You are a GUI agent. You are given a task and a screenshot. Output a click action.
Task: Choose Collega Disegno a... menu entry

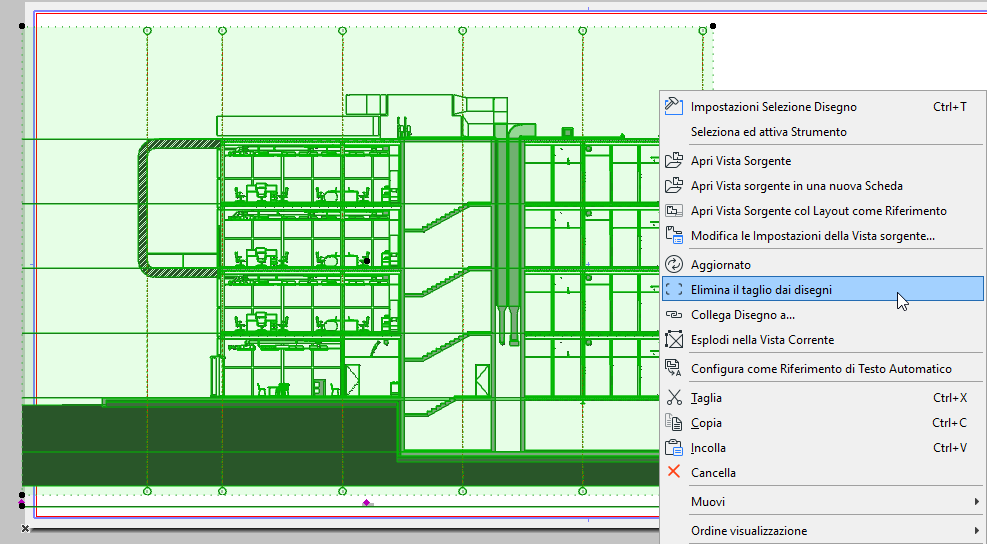click(x=743, y=315)
